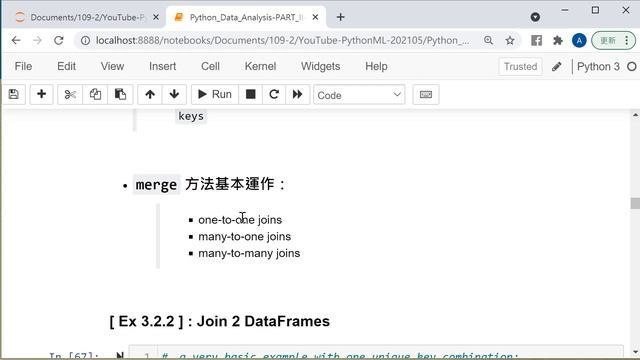Open the command palette keyboard icon
Image resolution: width=640 pixels, height=360 pixels.
click(x=426, y=95)
